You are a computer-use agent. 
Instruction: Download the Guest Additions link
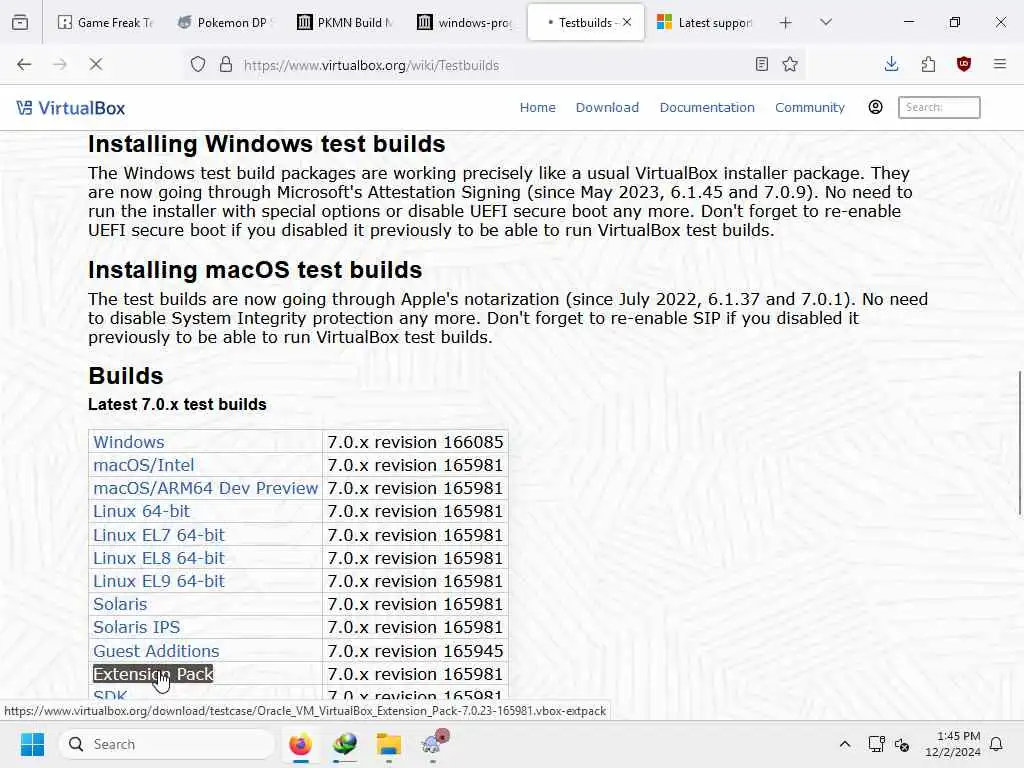point(156,651)
